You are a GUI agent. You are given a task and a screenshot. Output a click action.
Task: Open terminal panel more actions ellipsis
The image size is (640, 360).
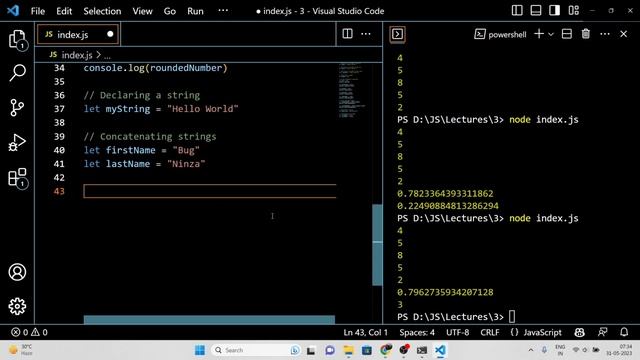605,34
